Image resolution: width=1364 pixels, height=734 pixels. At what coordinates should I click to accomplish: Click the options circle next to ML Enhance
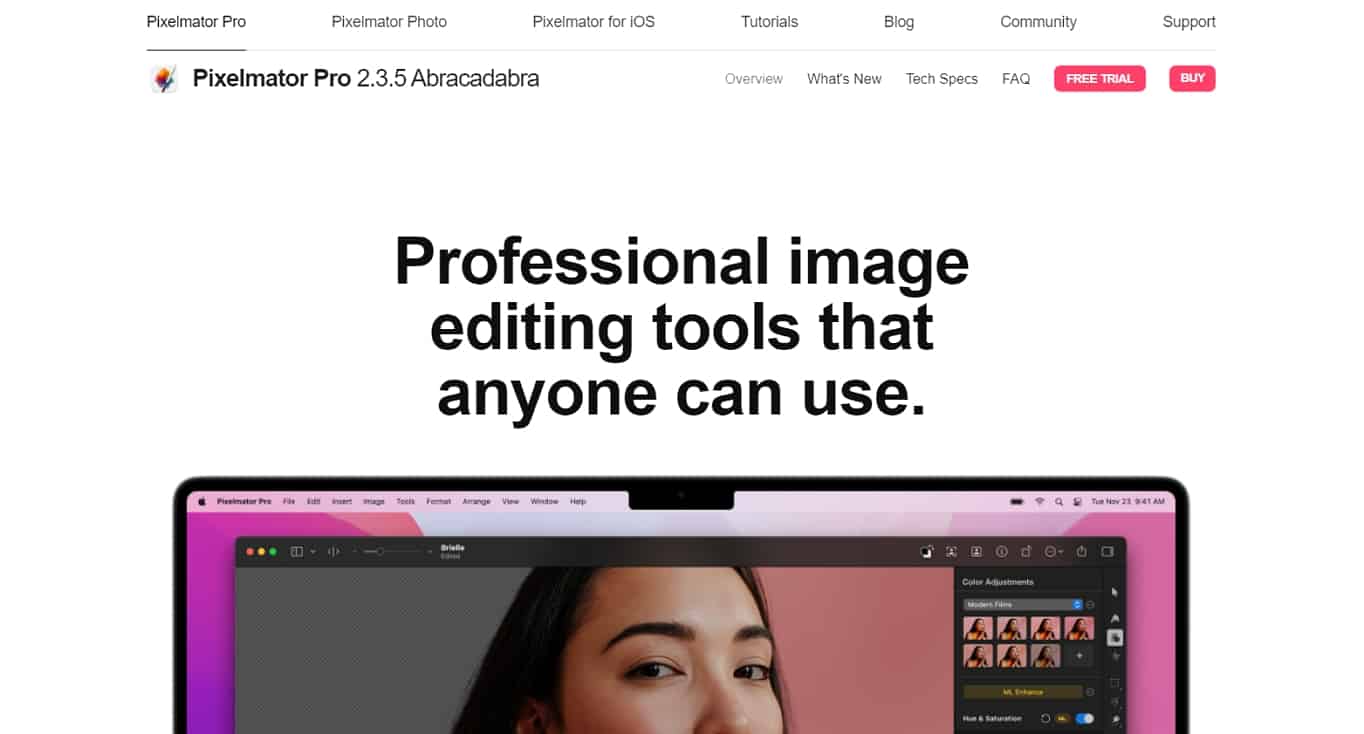point(1090,692)
